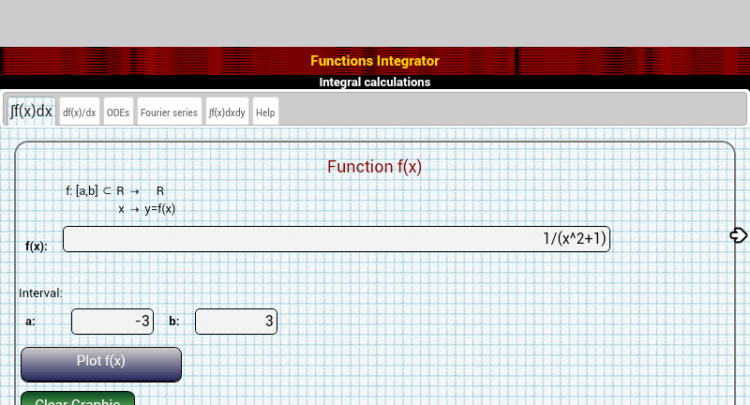
Task: Click the Interval: label
Action: (41, 293)
